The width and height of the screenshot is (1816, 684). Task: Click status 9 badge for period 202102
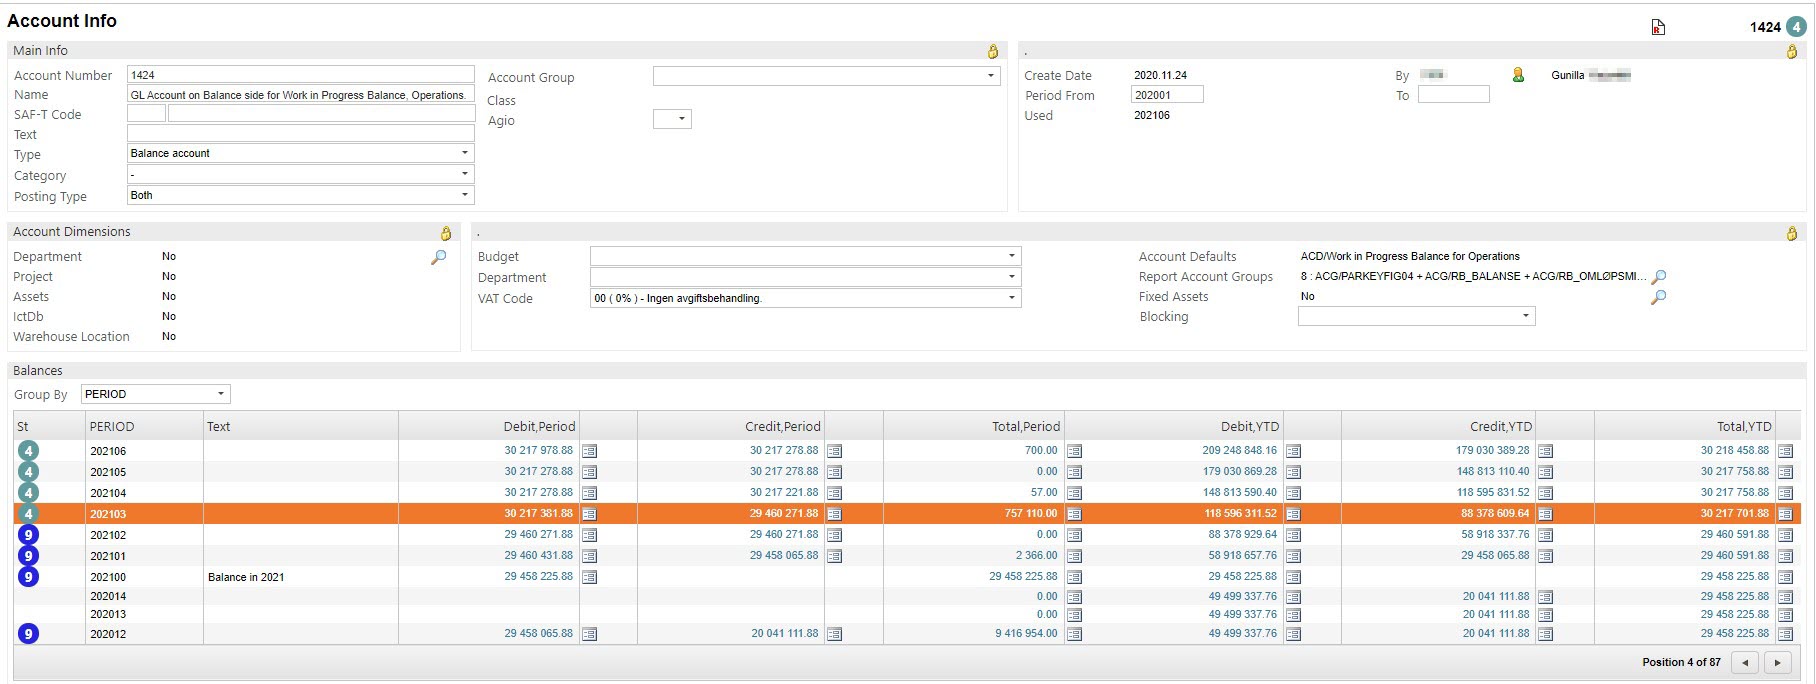point(29,535)
